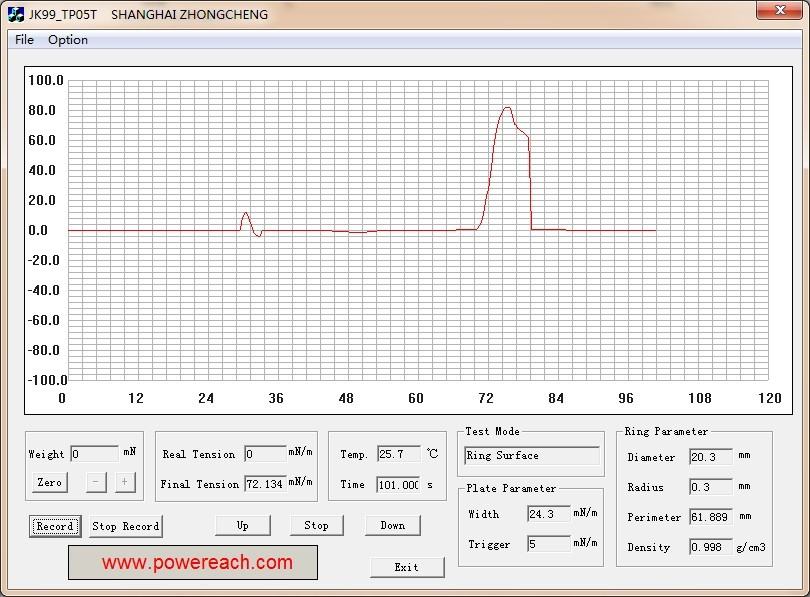Lower the stage with the Down button
810x597 pixels.
tap(392, 525)
